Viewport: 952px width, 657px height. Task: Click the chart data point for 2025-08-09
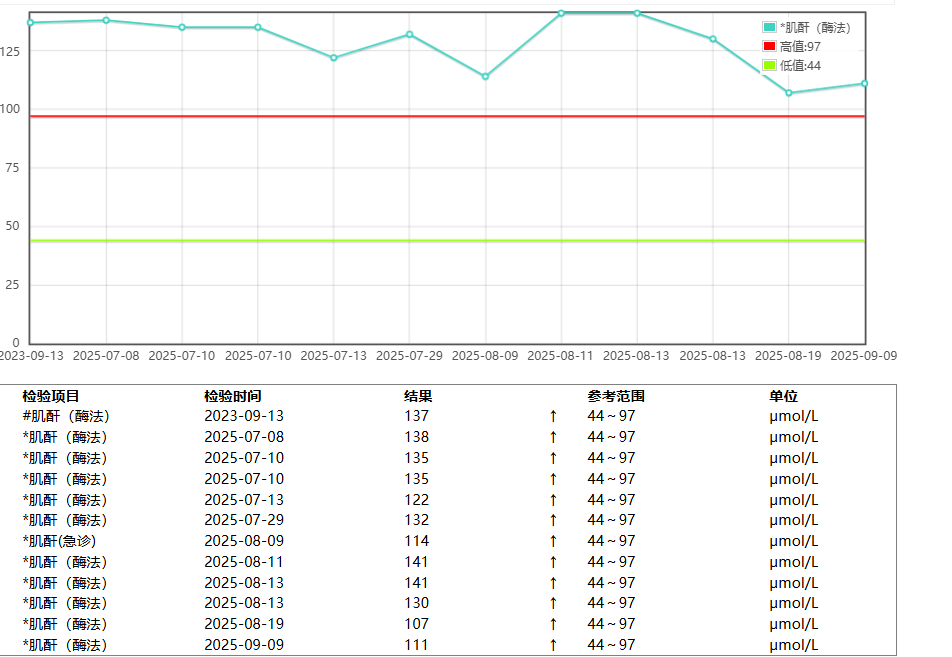point(486,76)
